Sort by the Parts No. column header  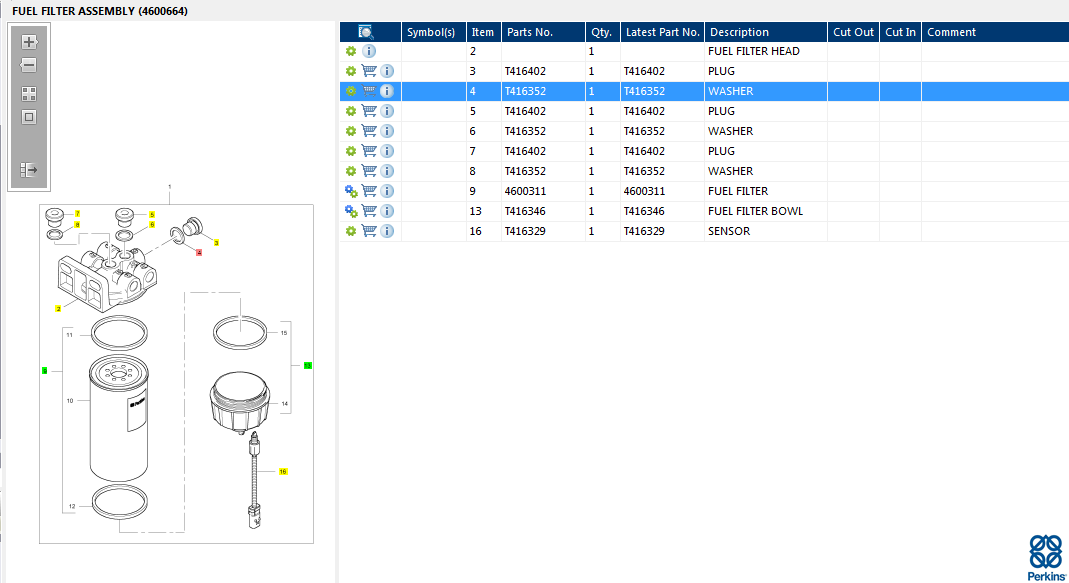(x=542, y=32)
